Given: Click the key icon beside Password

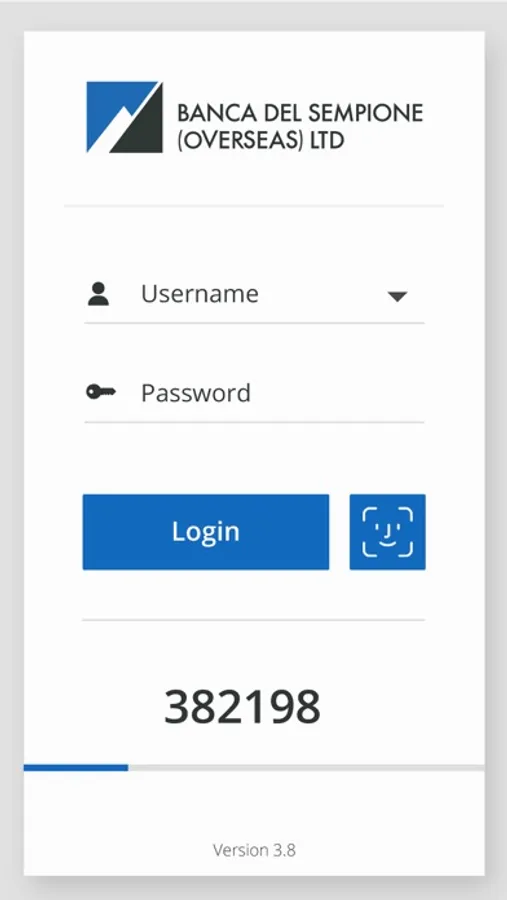Looking at the screenshot, I should click(x=100, y=393).
